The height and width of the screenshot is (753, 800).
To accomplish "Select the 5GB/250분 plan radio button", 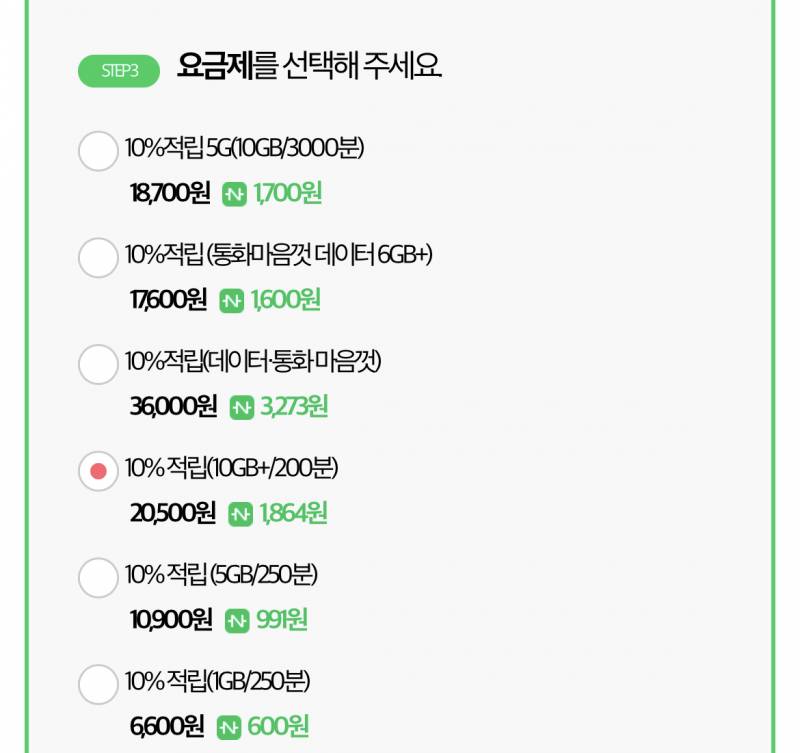I will point(97,578).
